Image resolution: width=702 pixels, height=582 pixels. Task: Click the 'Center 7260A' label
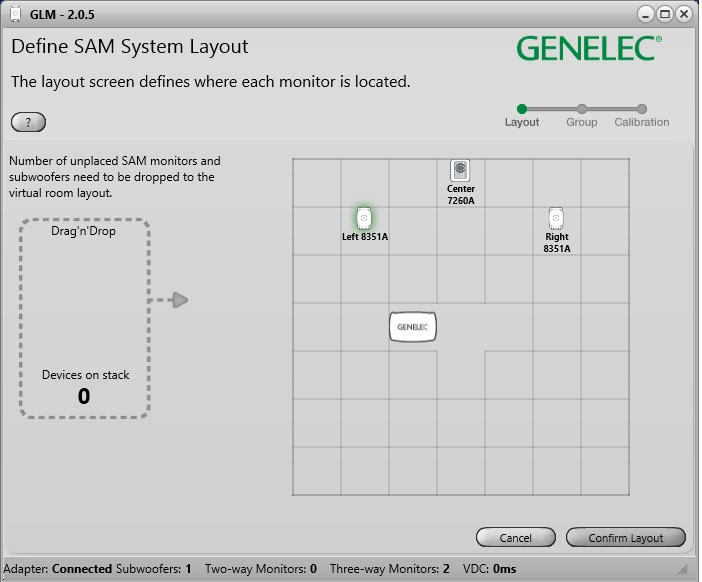coord(461,195)
